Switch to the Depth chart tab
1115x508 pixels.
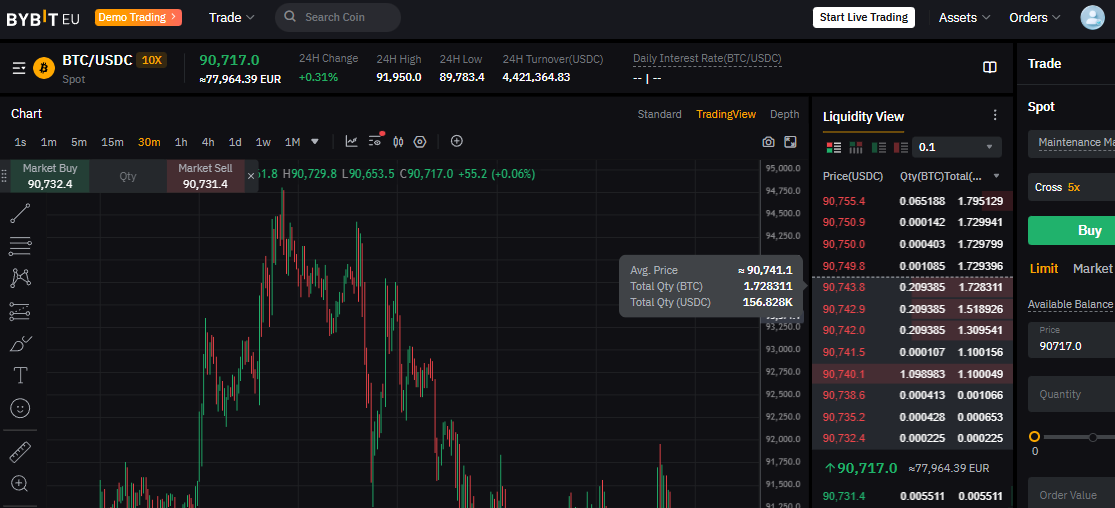point(784,114)
